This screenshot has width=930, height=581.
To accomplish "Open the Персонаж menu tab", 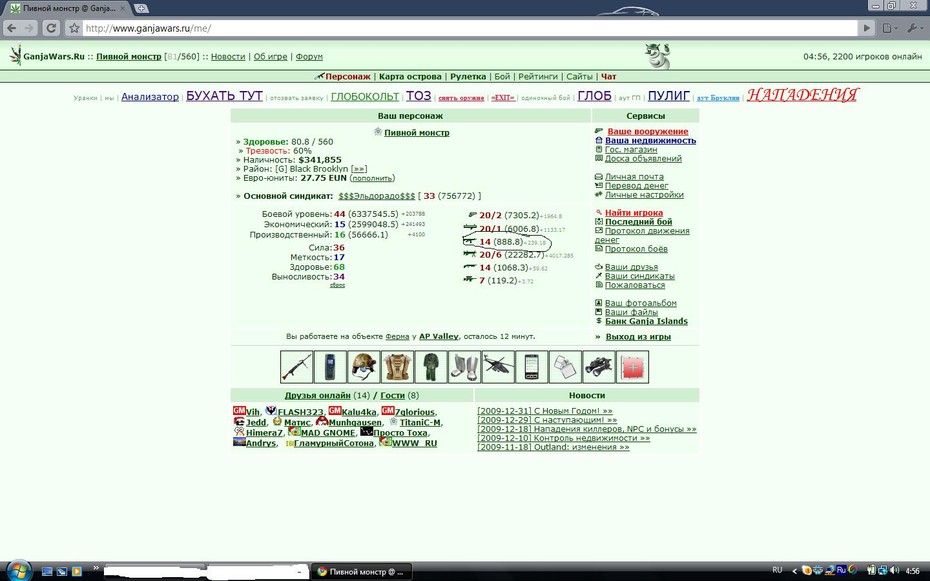I will pos(348,76).
